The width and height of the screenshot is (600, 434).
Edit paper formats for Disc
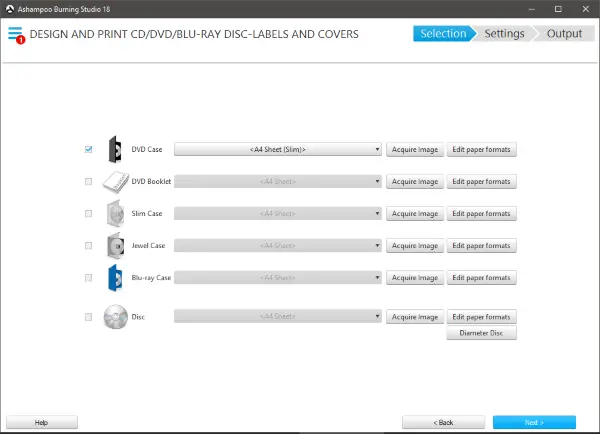481,317
